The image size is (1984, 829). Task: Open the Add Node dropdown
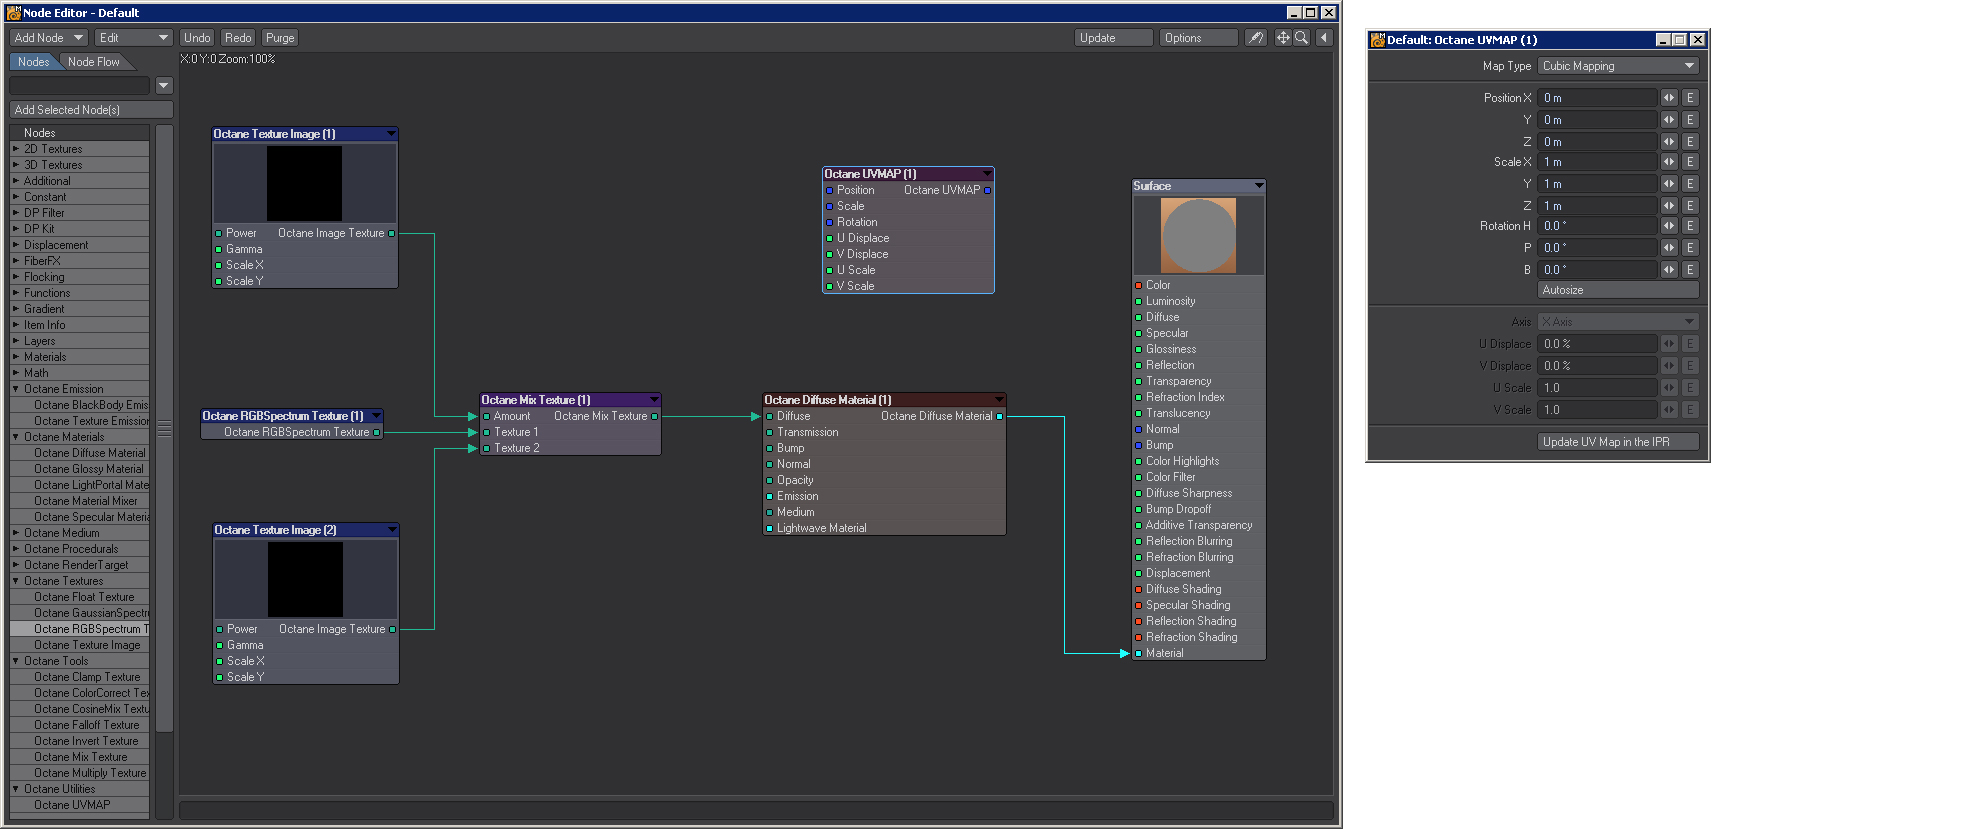tap(49, 38)
